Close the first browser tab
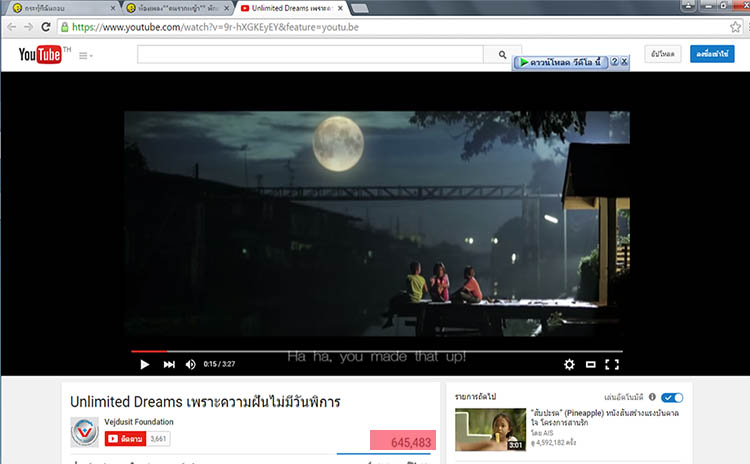The width and height of the screenshot is (750, 464). [113, 8]
